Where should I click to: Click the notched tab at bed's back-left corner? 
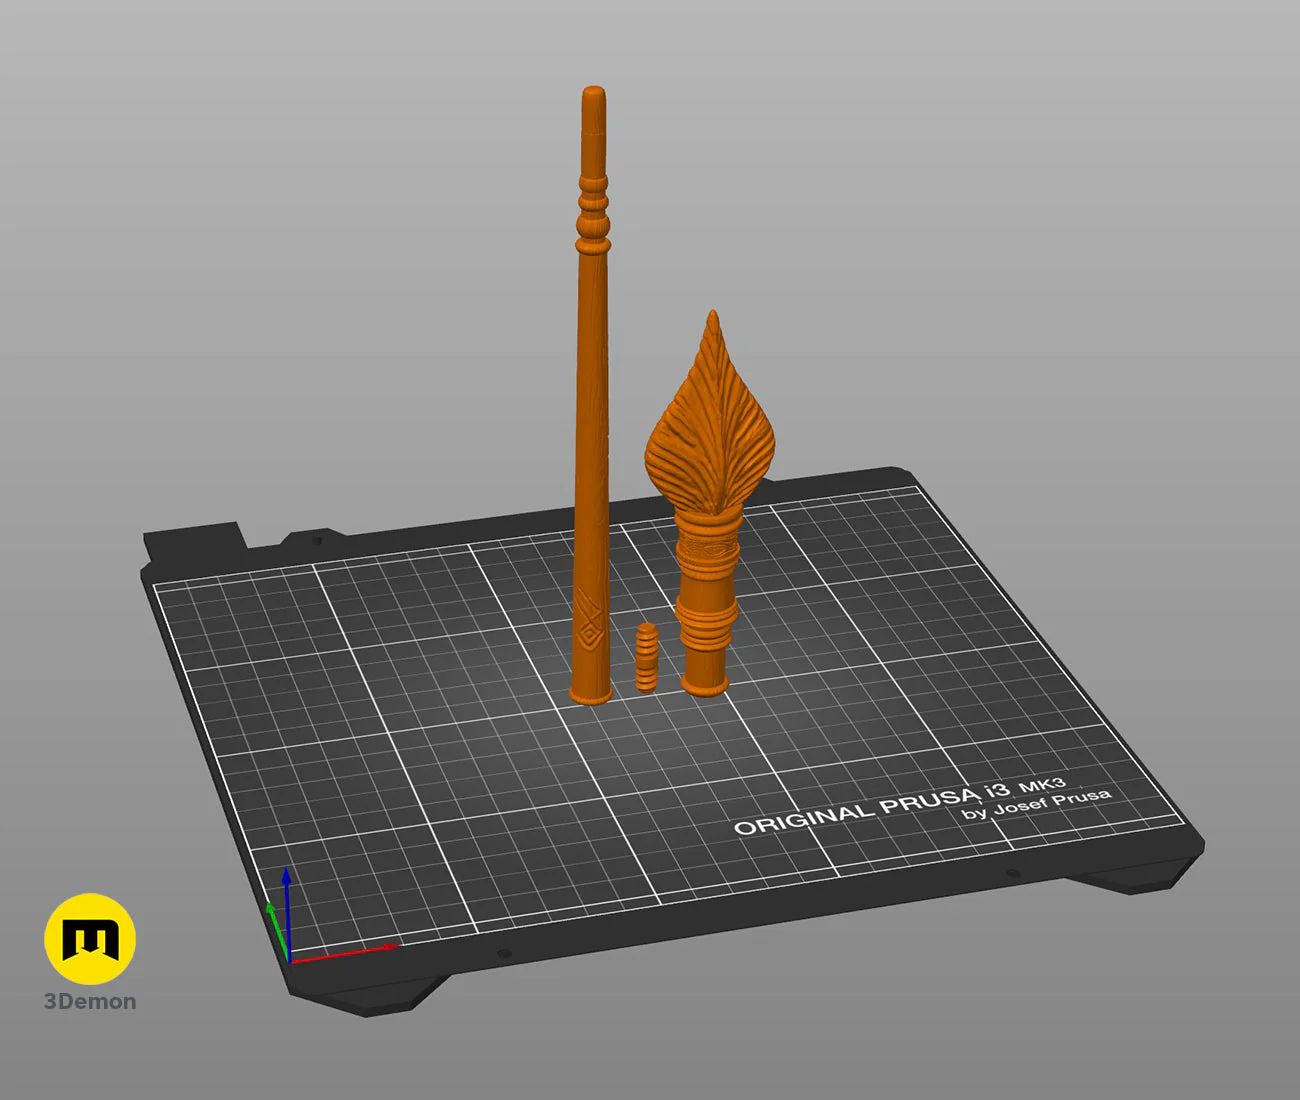point(194,539)
